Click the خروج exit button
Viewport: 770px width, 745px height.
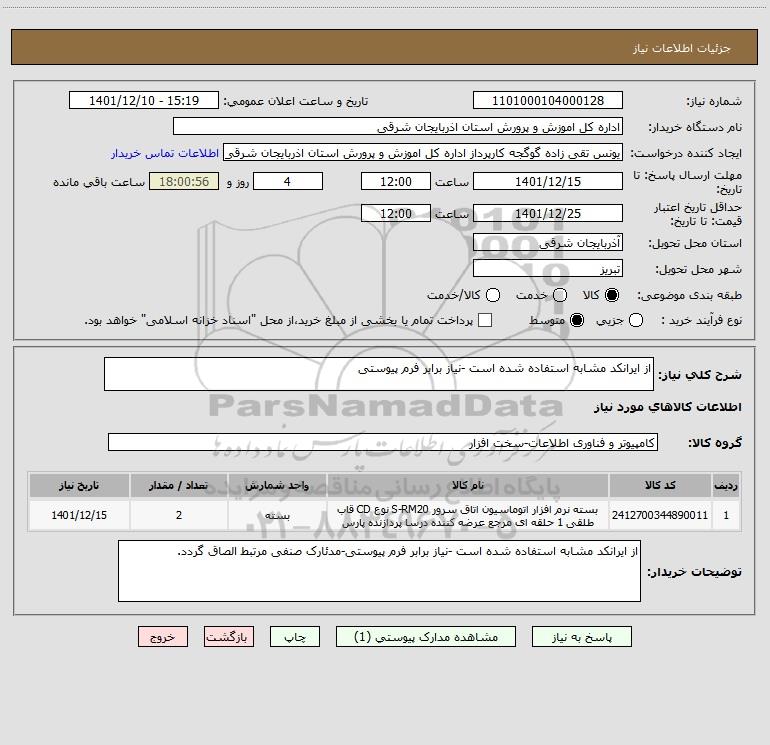[163, 637]
